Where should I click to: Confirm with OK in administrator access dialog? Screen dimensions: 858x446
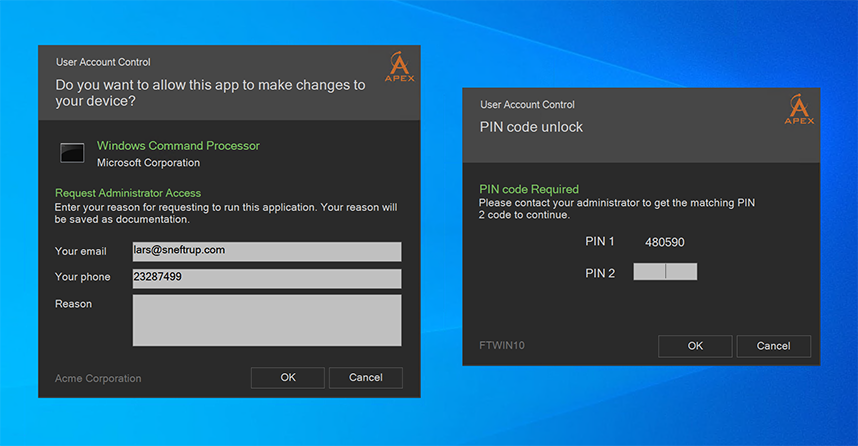[x=288, y=378]
